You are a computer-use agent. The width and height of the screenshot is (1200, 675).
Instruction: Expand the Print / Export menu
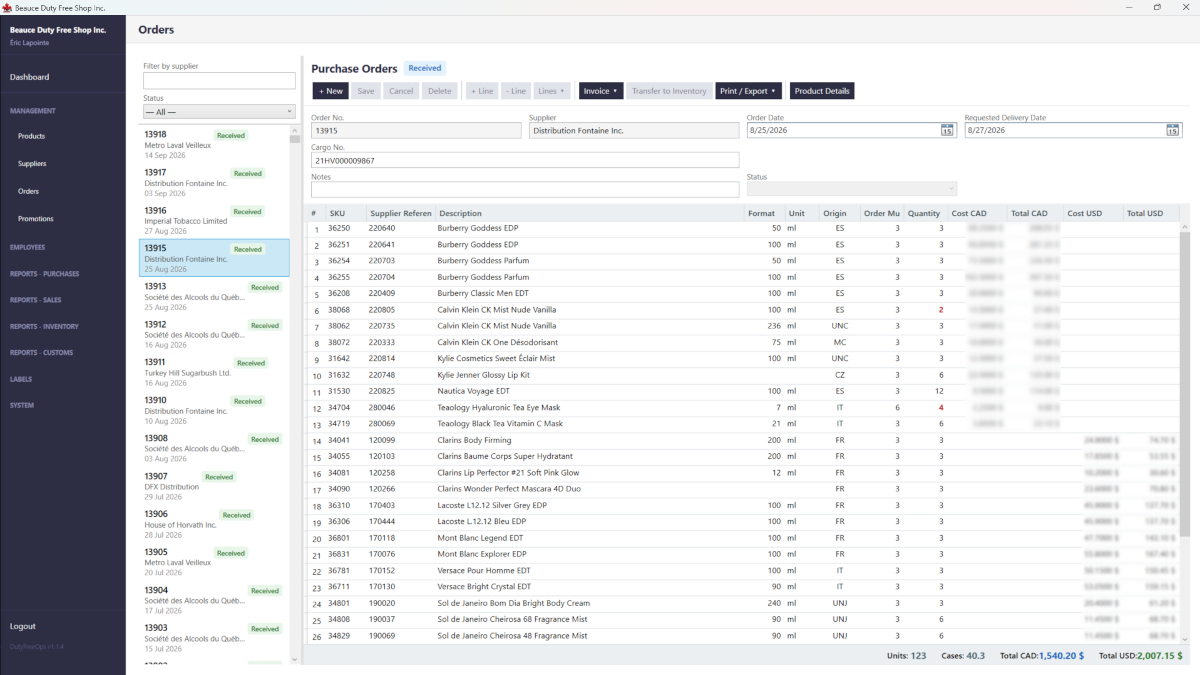click(x=749, y=91)
